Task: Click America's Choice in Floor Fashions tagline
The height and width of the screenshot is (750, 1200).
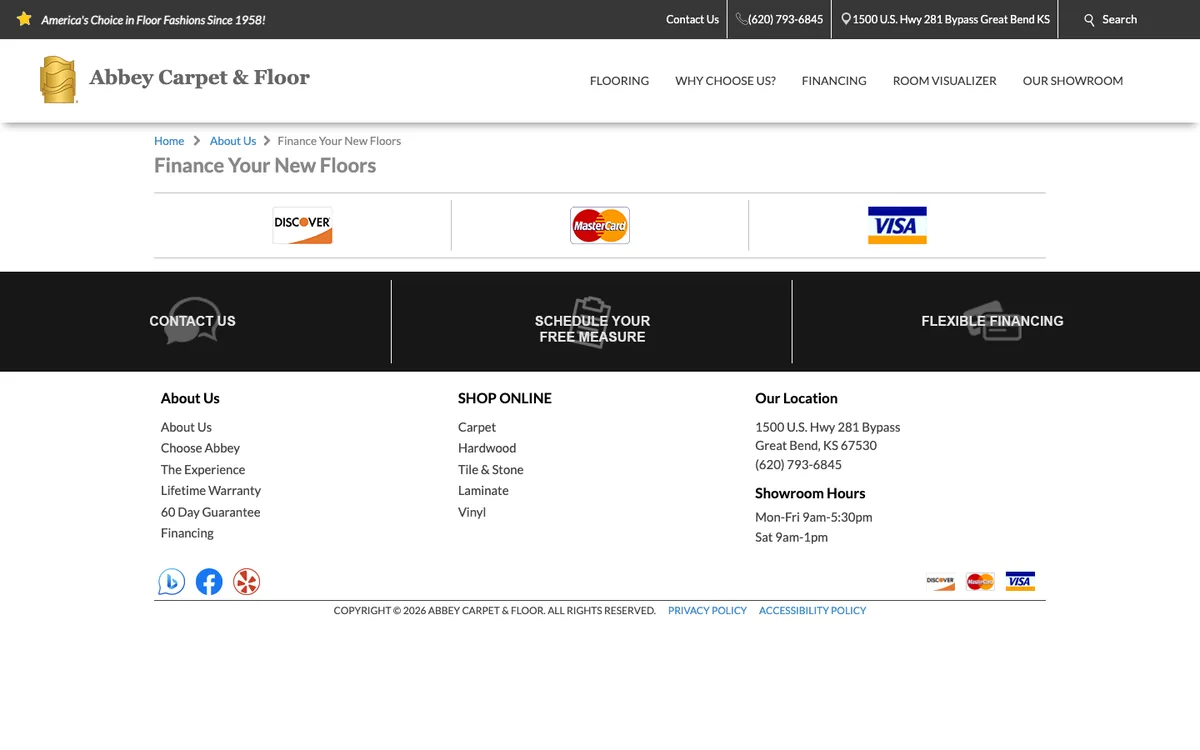Action: [x=153, y=20]
